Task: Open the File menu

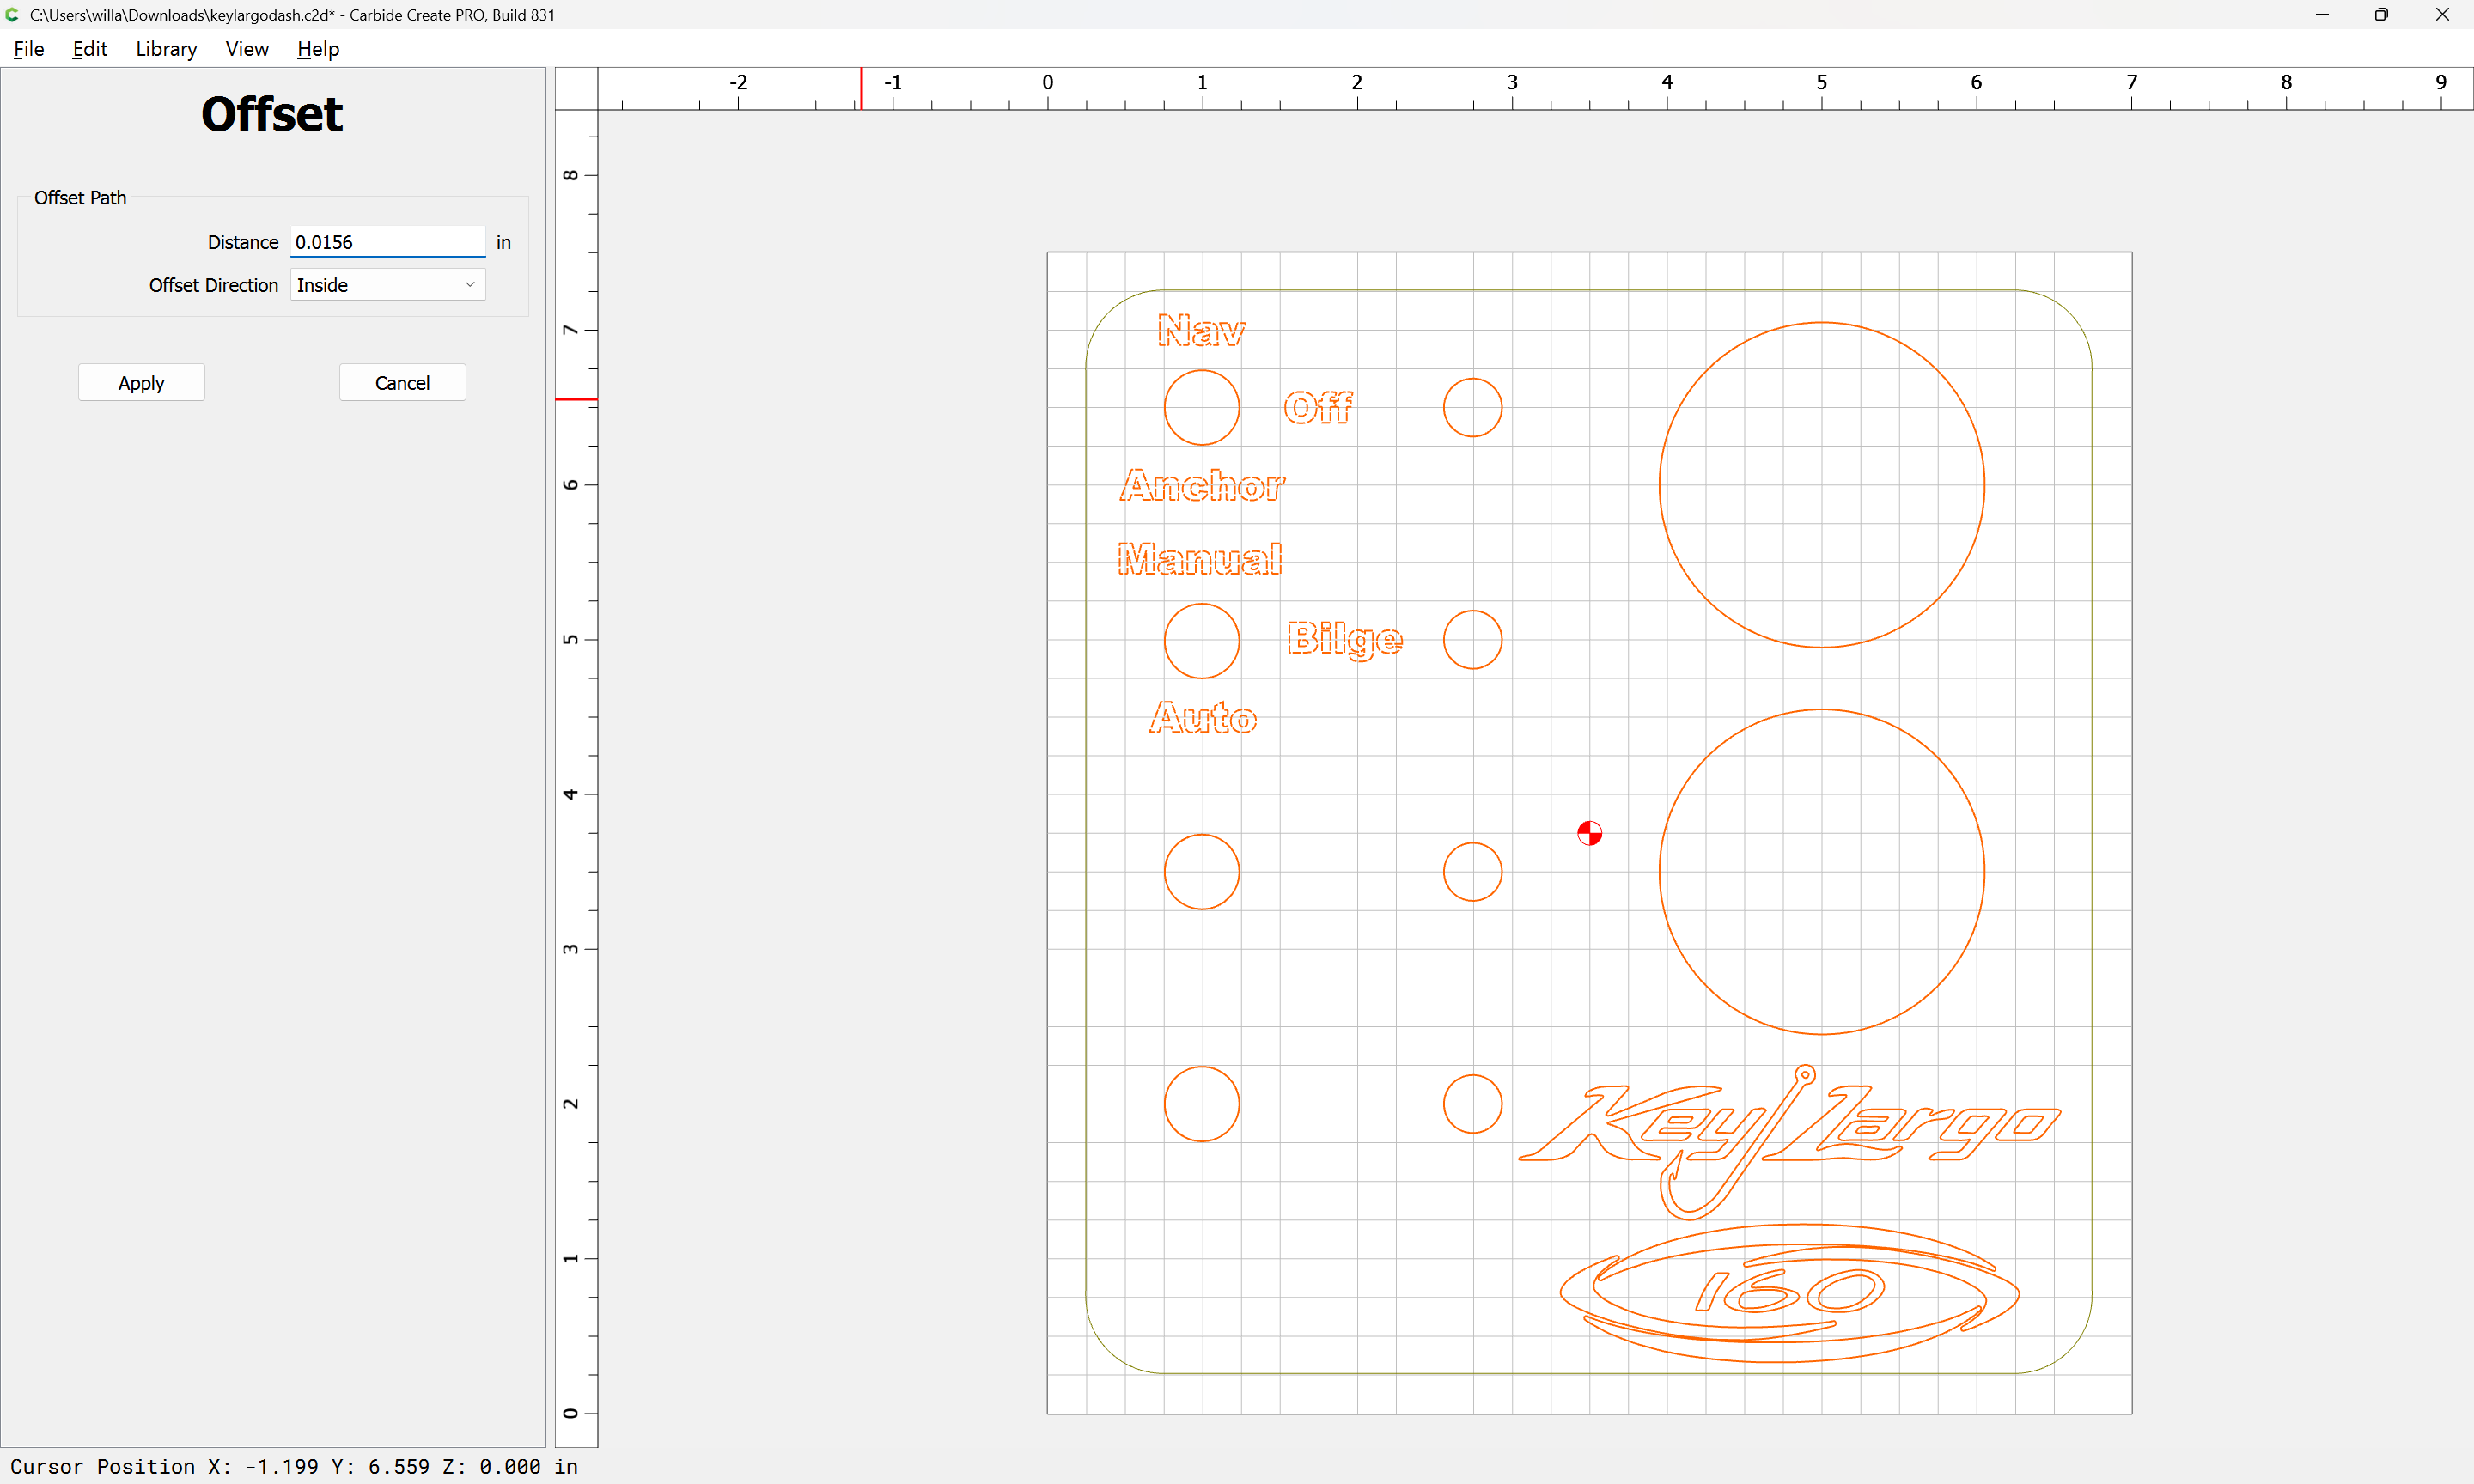Action: (x=29, y=49)
